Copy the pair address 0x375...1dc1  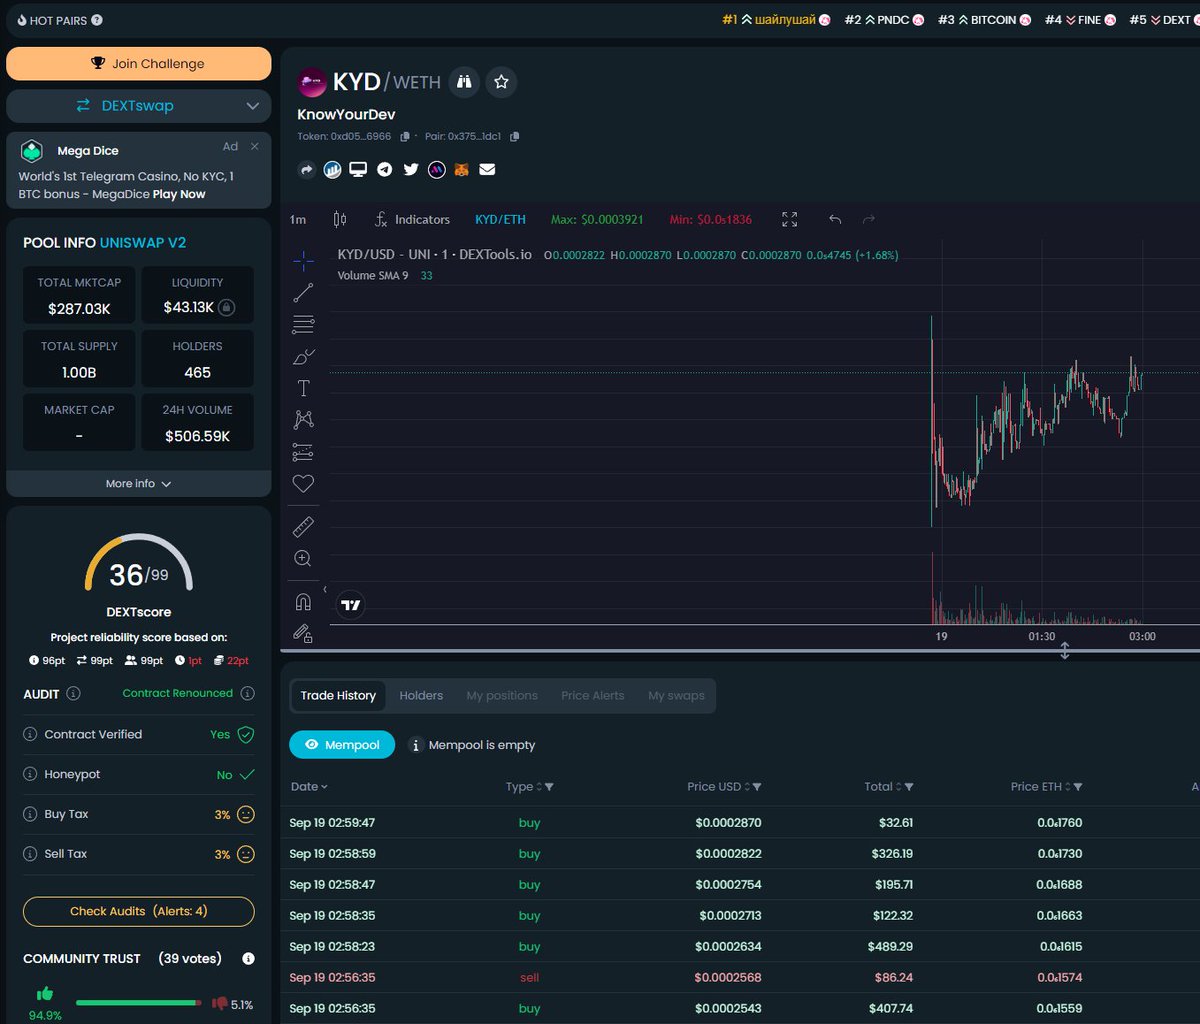[x=515, y=136]
